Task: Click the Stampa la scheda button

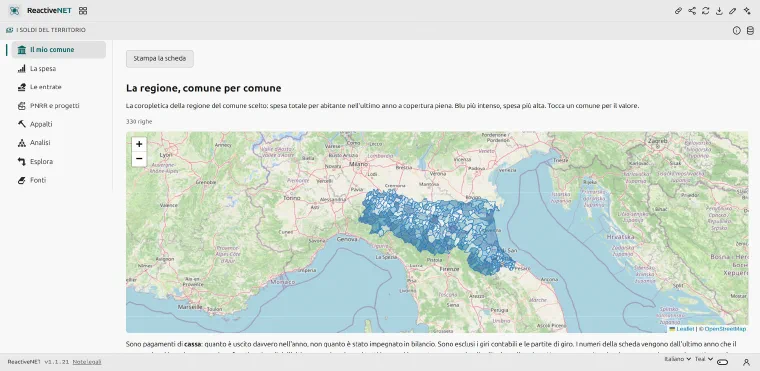Action: pyautogui.click(x=159, y=59)
